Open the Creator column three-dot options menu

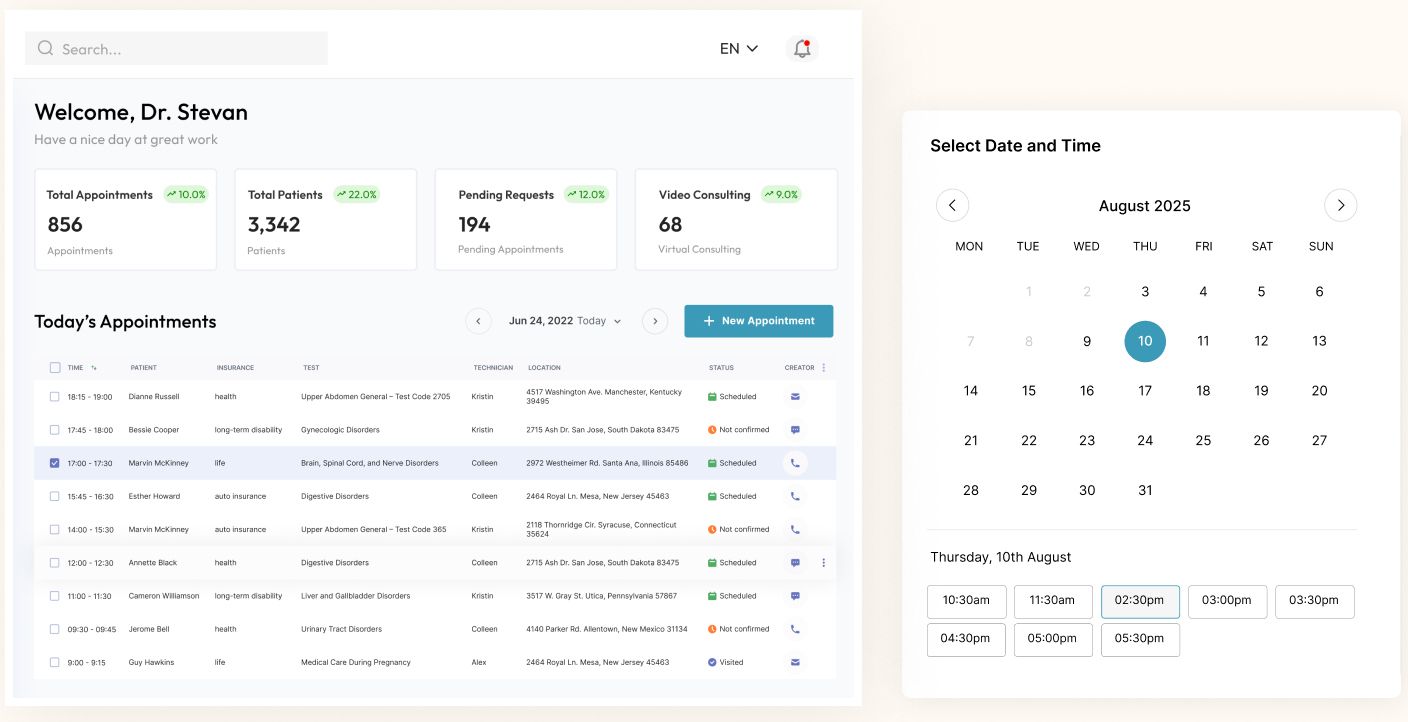click(823, 367)
